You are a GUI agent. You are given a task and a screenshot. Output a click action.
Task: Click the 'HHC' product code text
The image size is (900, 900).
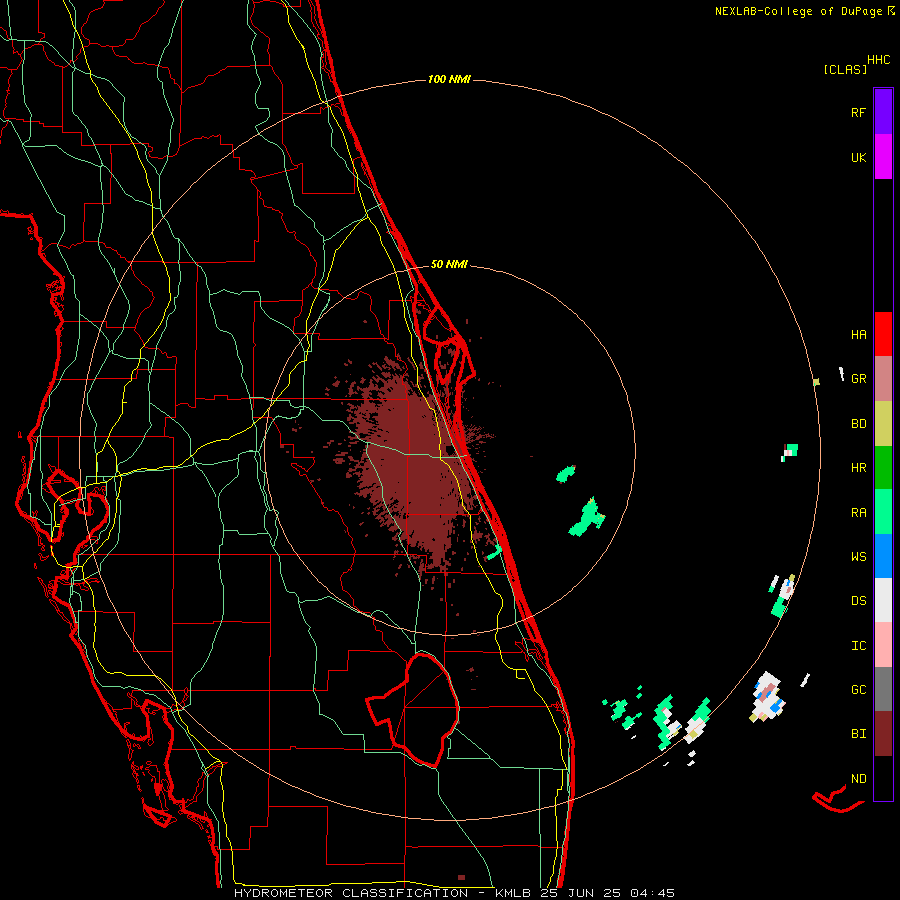[x=878, y=59]
